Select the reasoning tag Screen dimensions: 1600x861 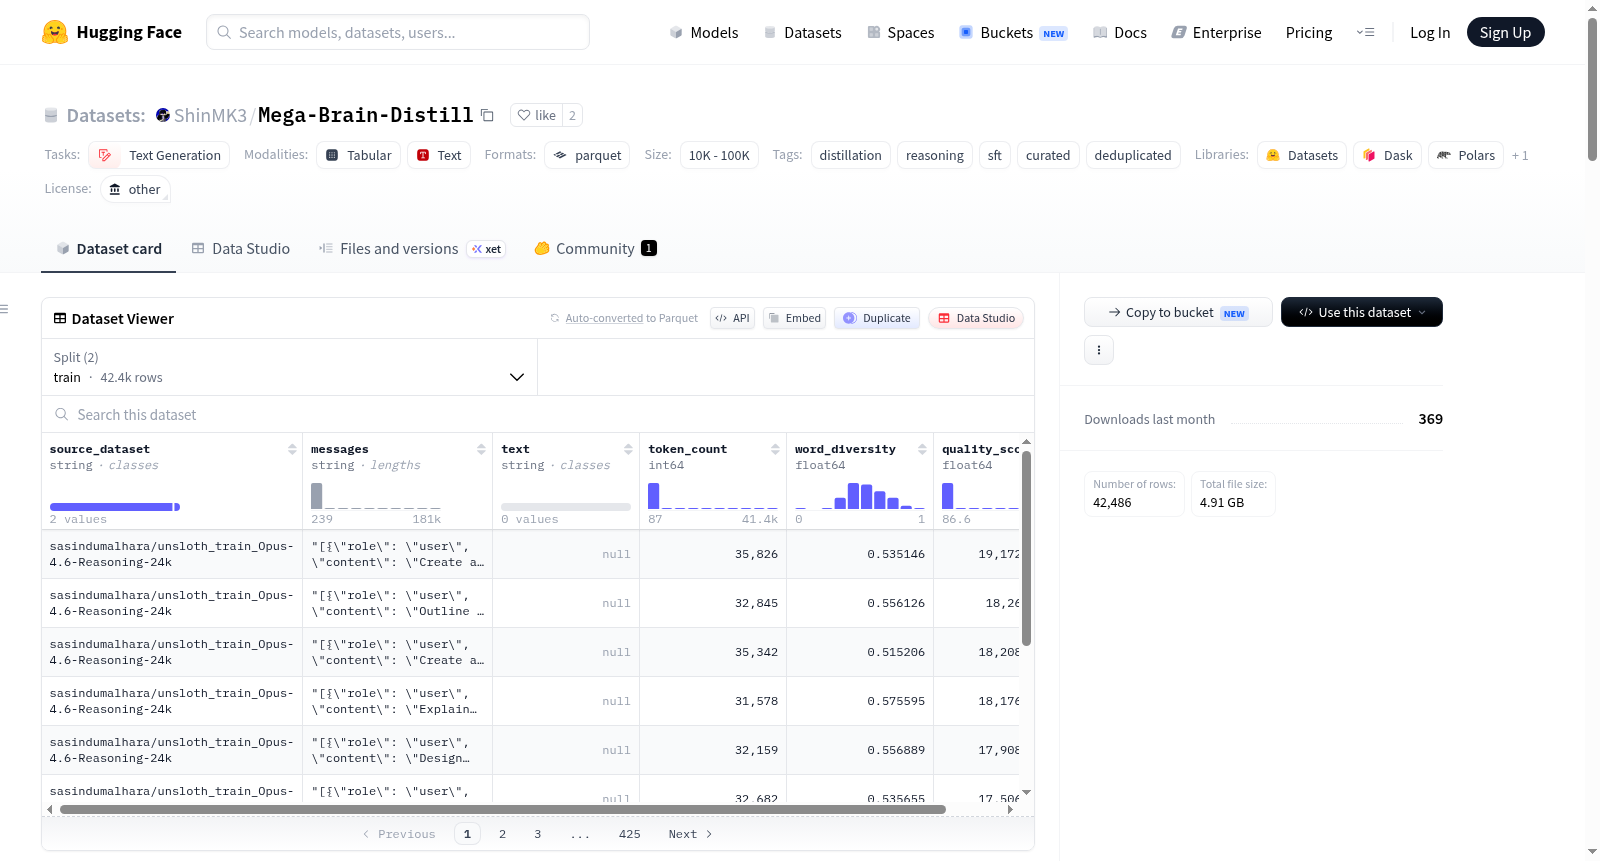pos(935,155)
